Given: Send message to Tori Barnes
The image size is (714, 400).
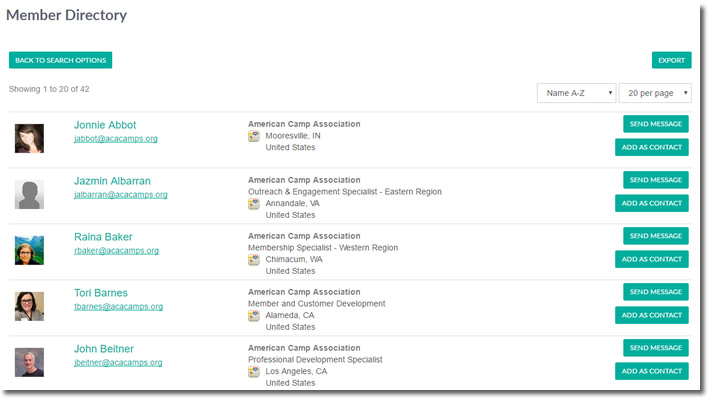Looking at the screenshot, I should [656, 292].
